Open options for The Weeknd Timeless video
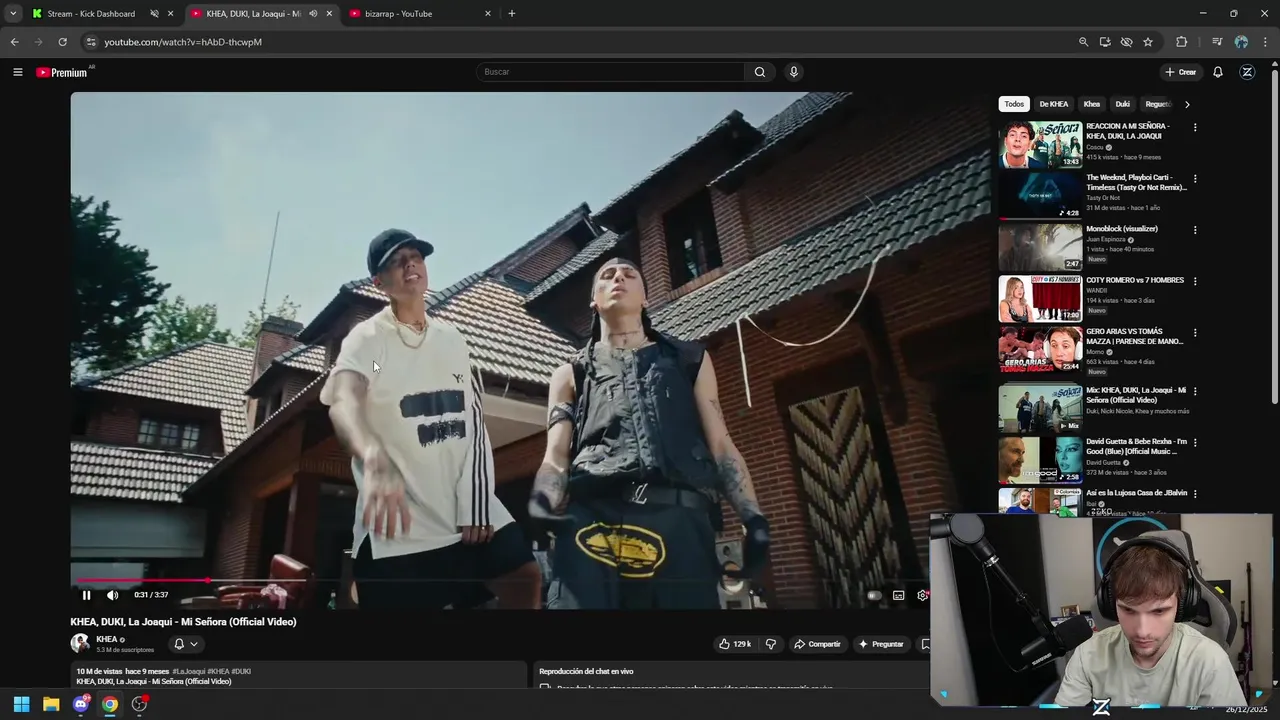The width and height of the screenshot is (1280, 720). 1195,179
